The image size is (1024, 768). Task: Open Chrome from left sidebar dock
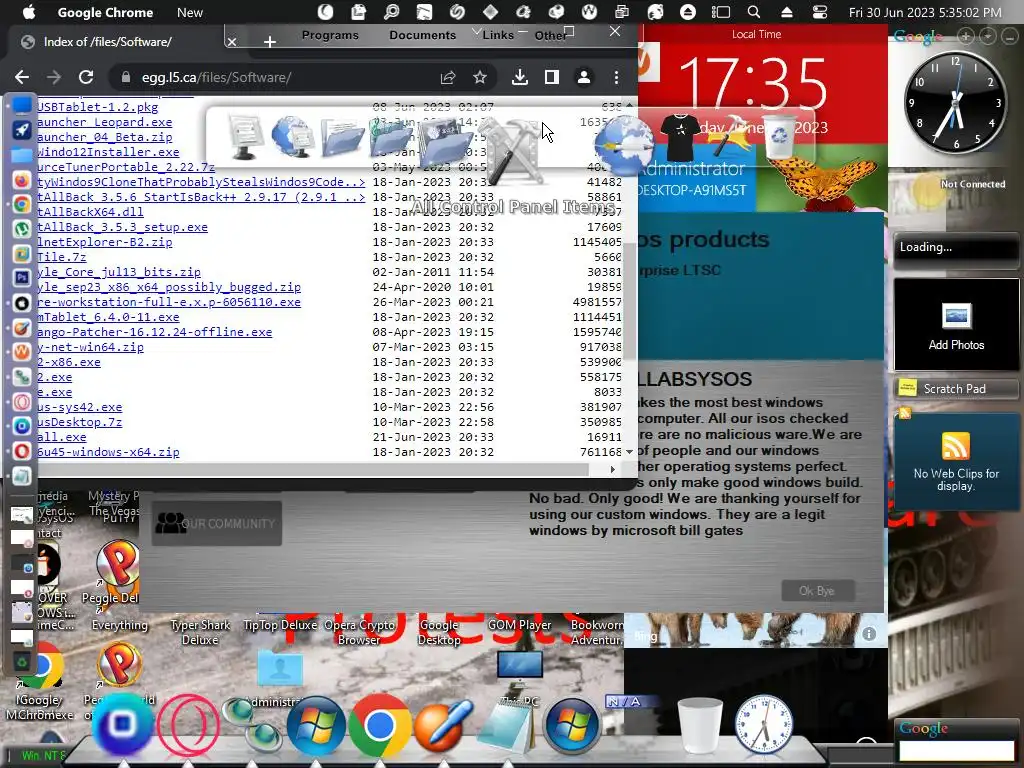22,204
